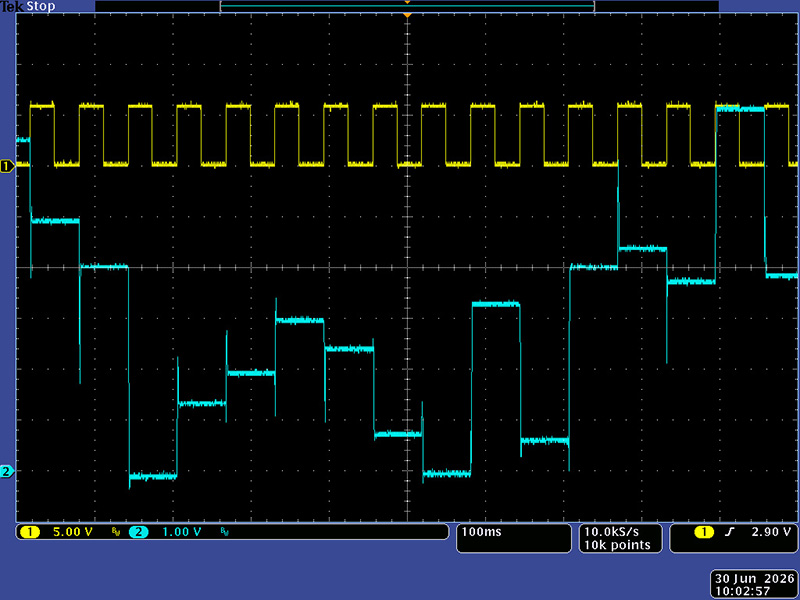Click the 10k points record length
Viewport: 800px width, 600px height.
click(x=617, y=545)
